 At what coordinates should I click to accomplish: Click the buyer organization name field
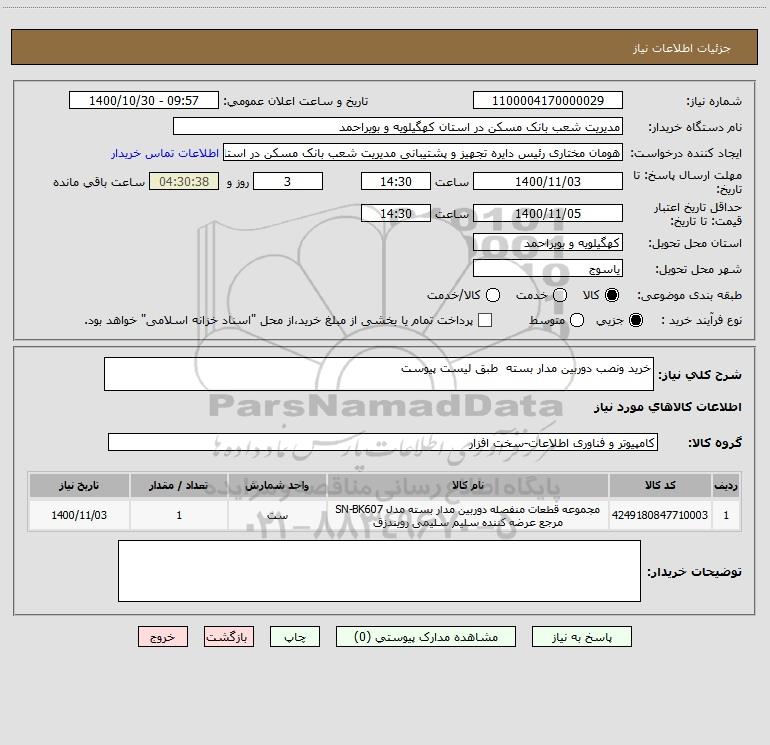(x=398, y=126)
